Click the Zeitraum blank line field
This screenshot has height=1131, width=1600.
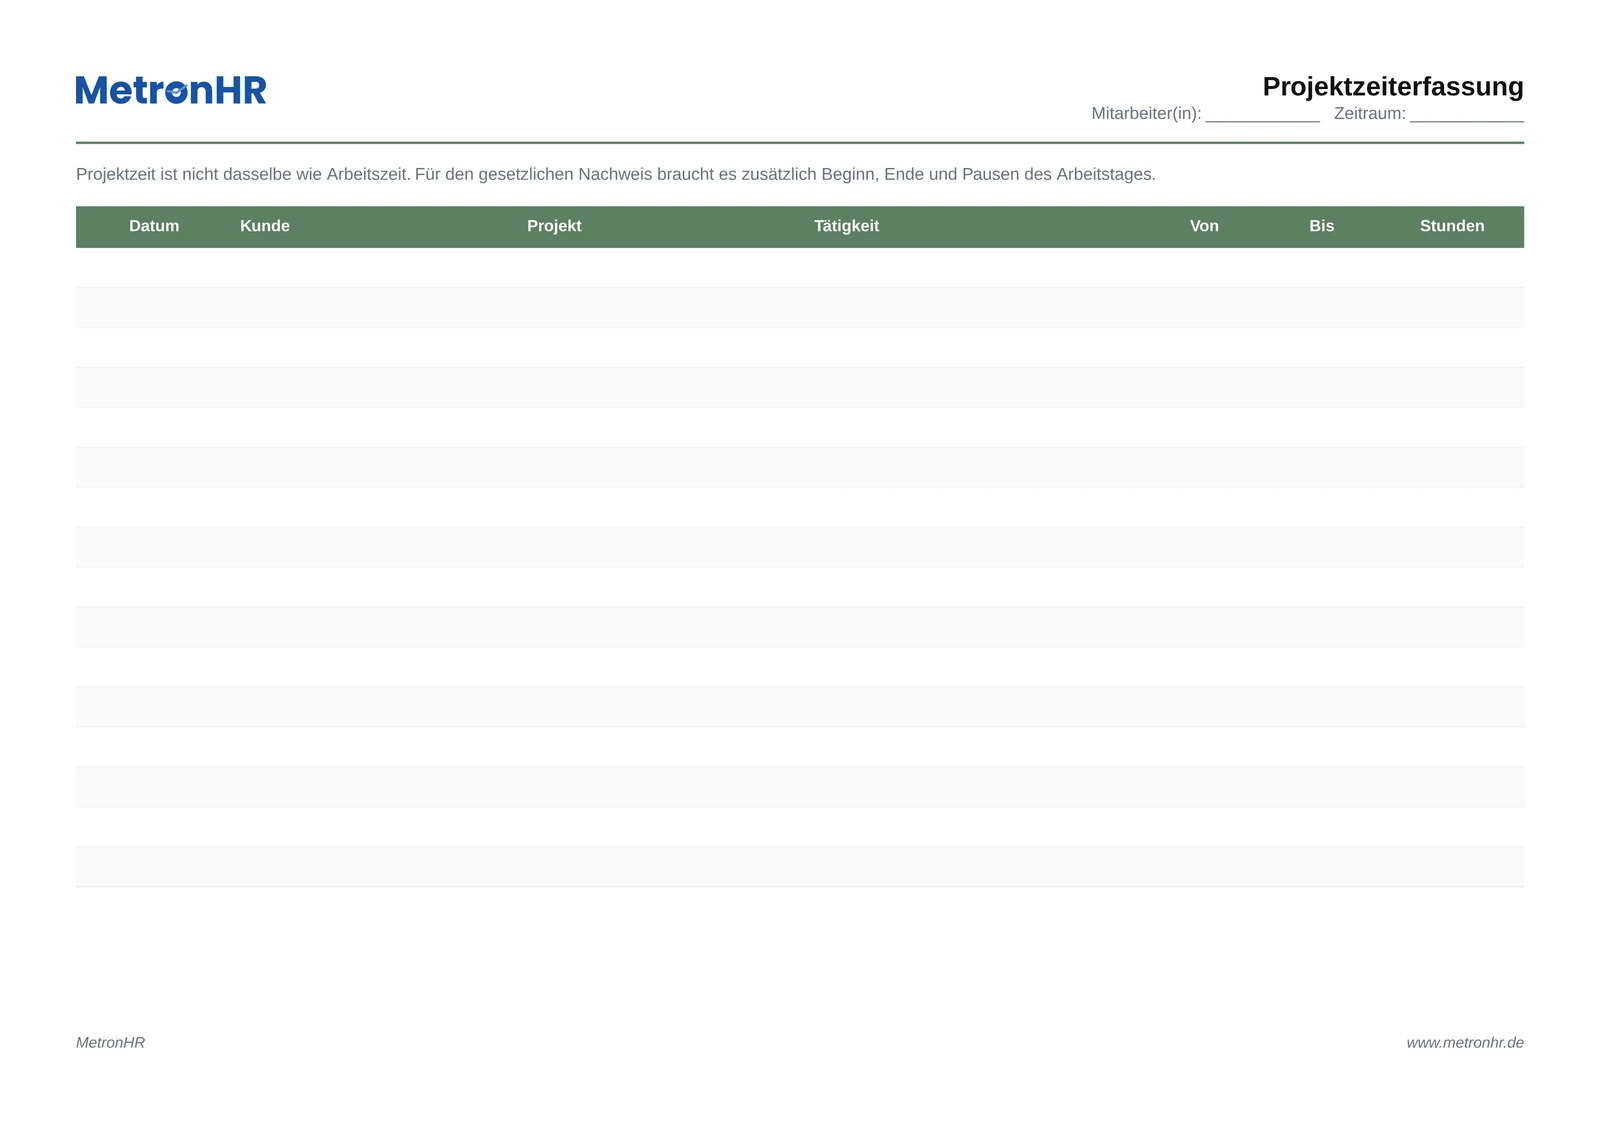coord(1467,114)
